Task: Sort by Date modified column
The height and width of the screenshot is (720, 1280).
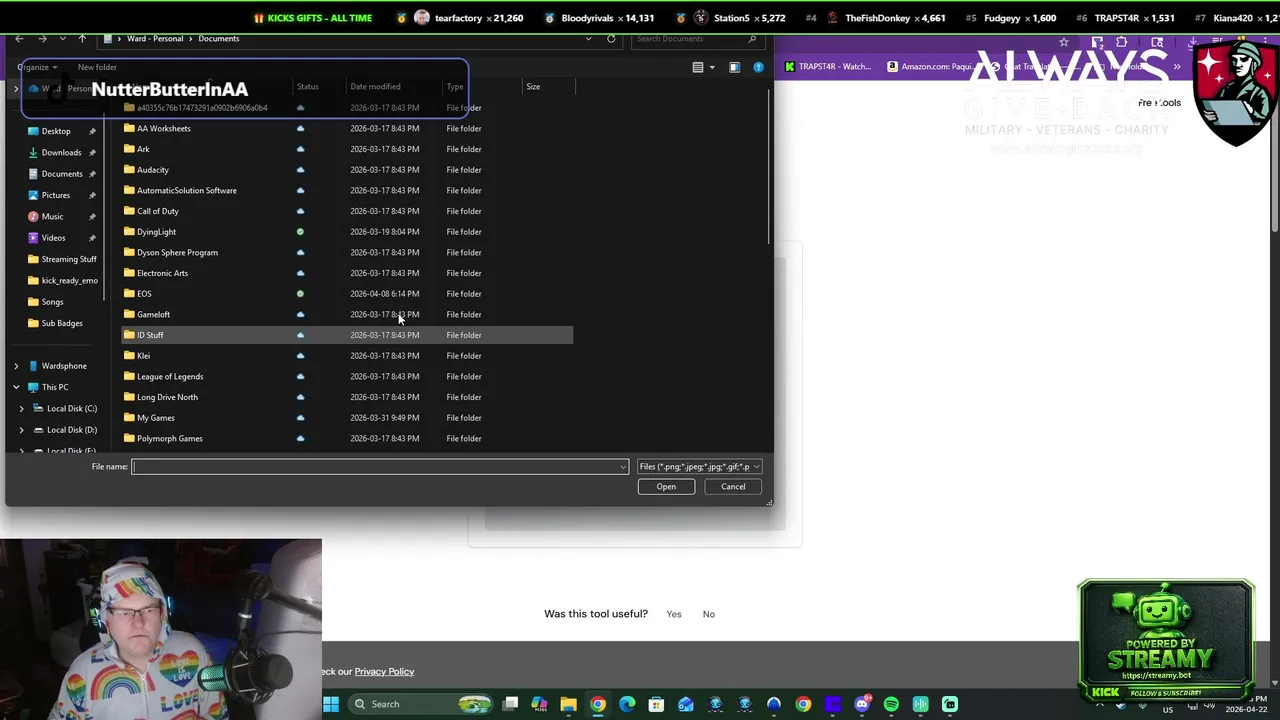Action: click(x=375, y=87)
